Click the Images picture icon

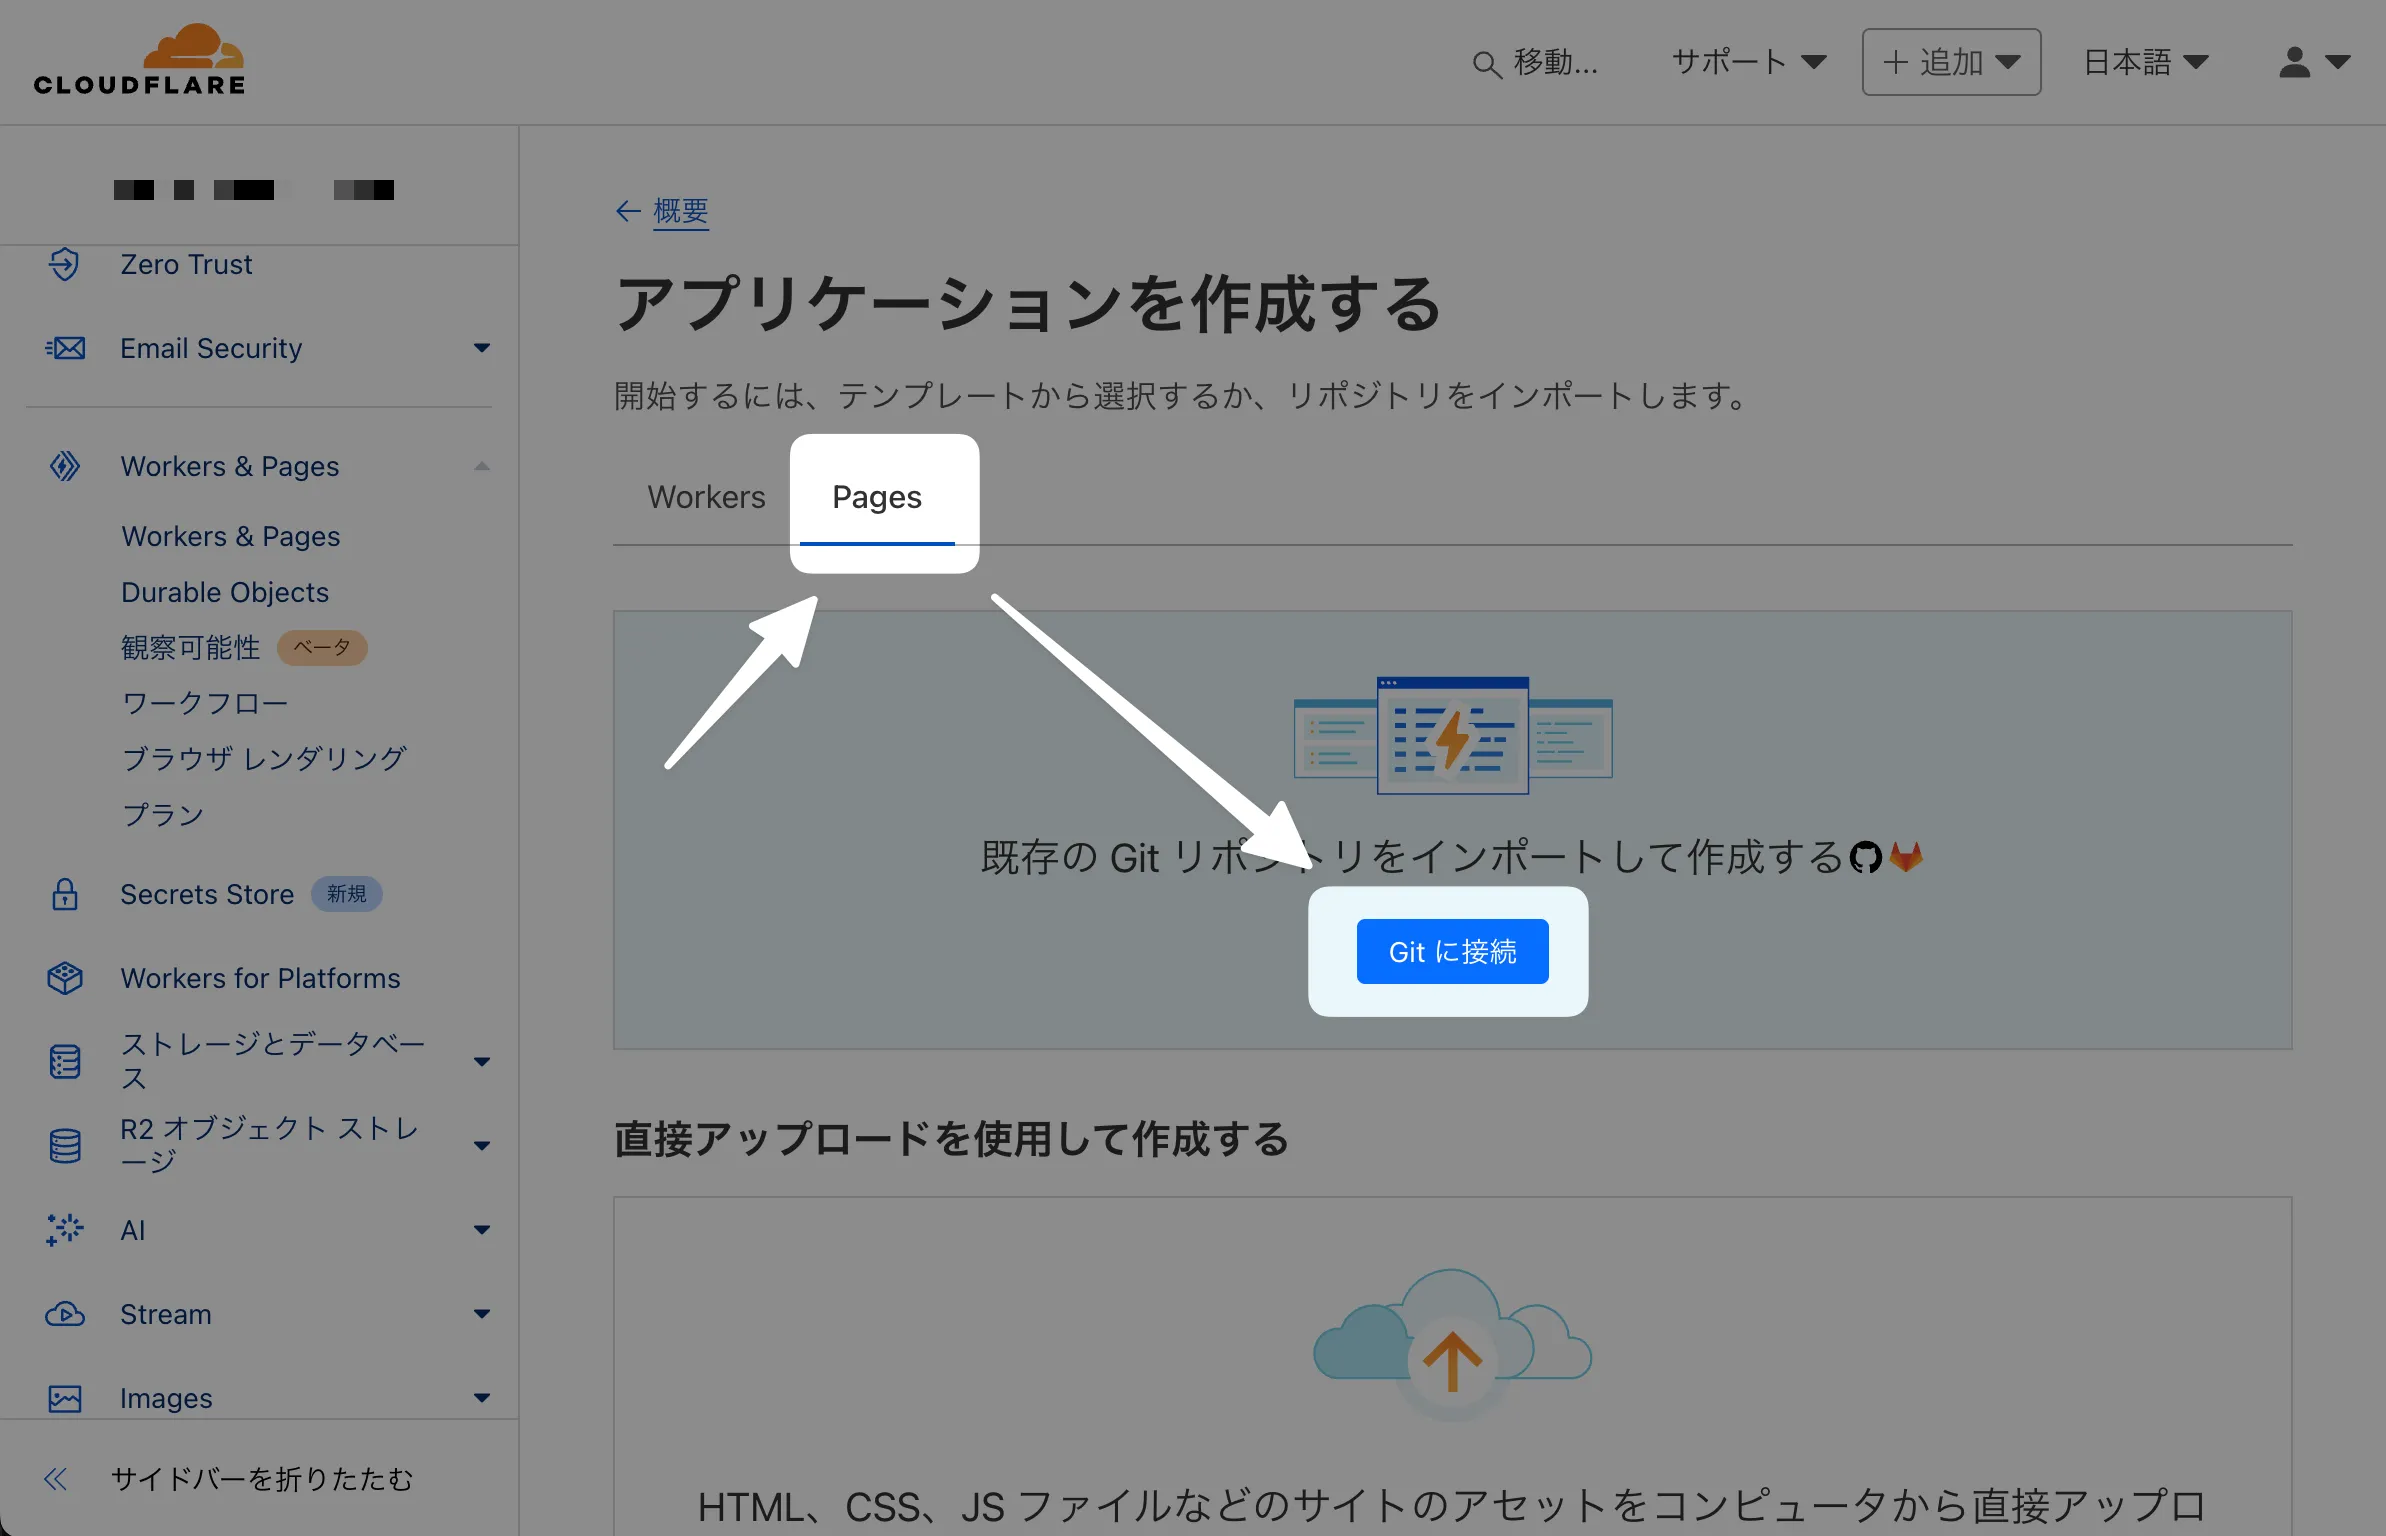(65, 1398)
